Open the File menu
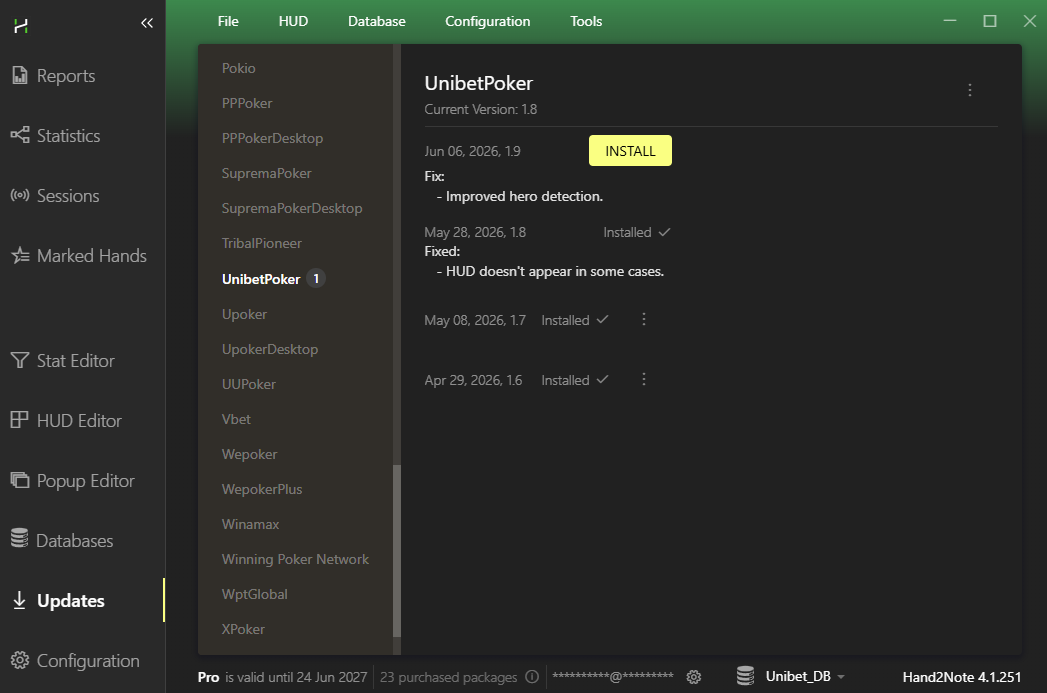The width and height of the screenshot is (1047, 693). pyautogui.click(x=228, y=21)
